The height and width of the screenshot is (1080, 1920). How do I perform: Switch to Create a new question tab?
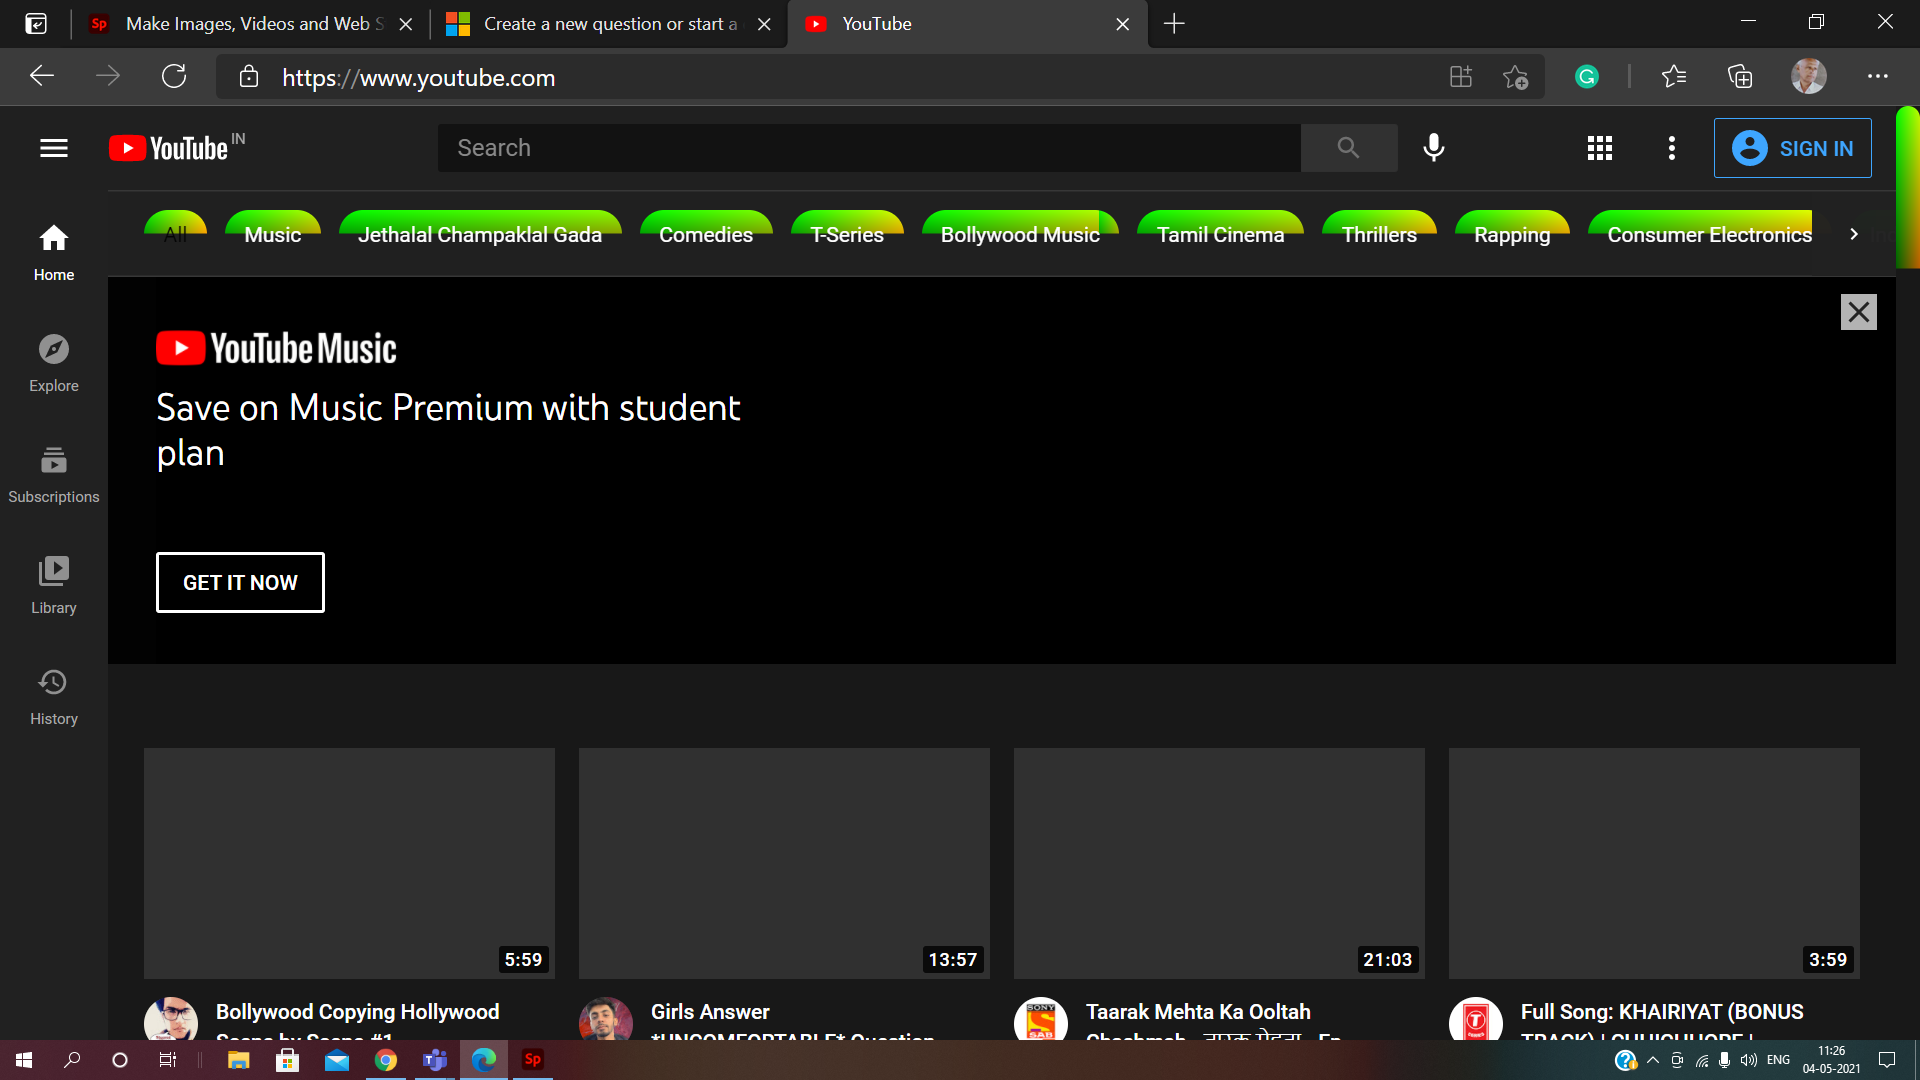pyautogui.click(x=608, y=23)
